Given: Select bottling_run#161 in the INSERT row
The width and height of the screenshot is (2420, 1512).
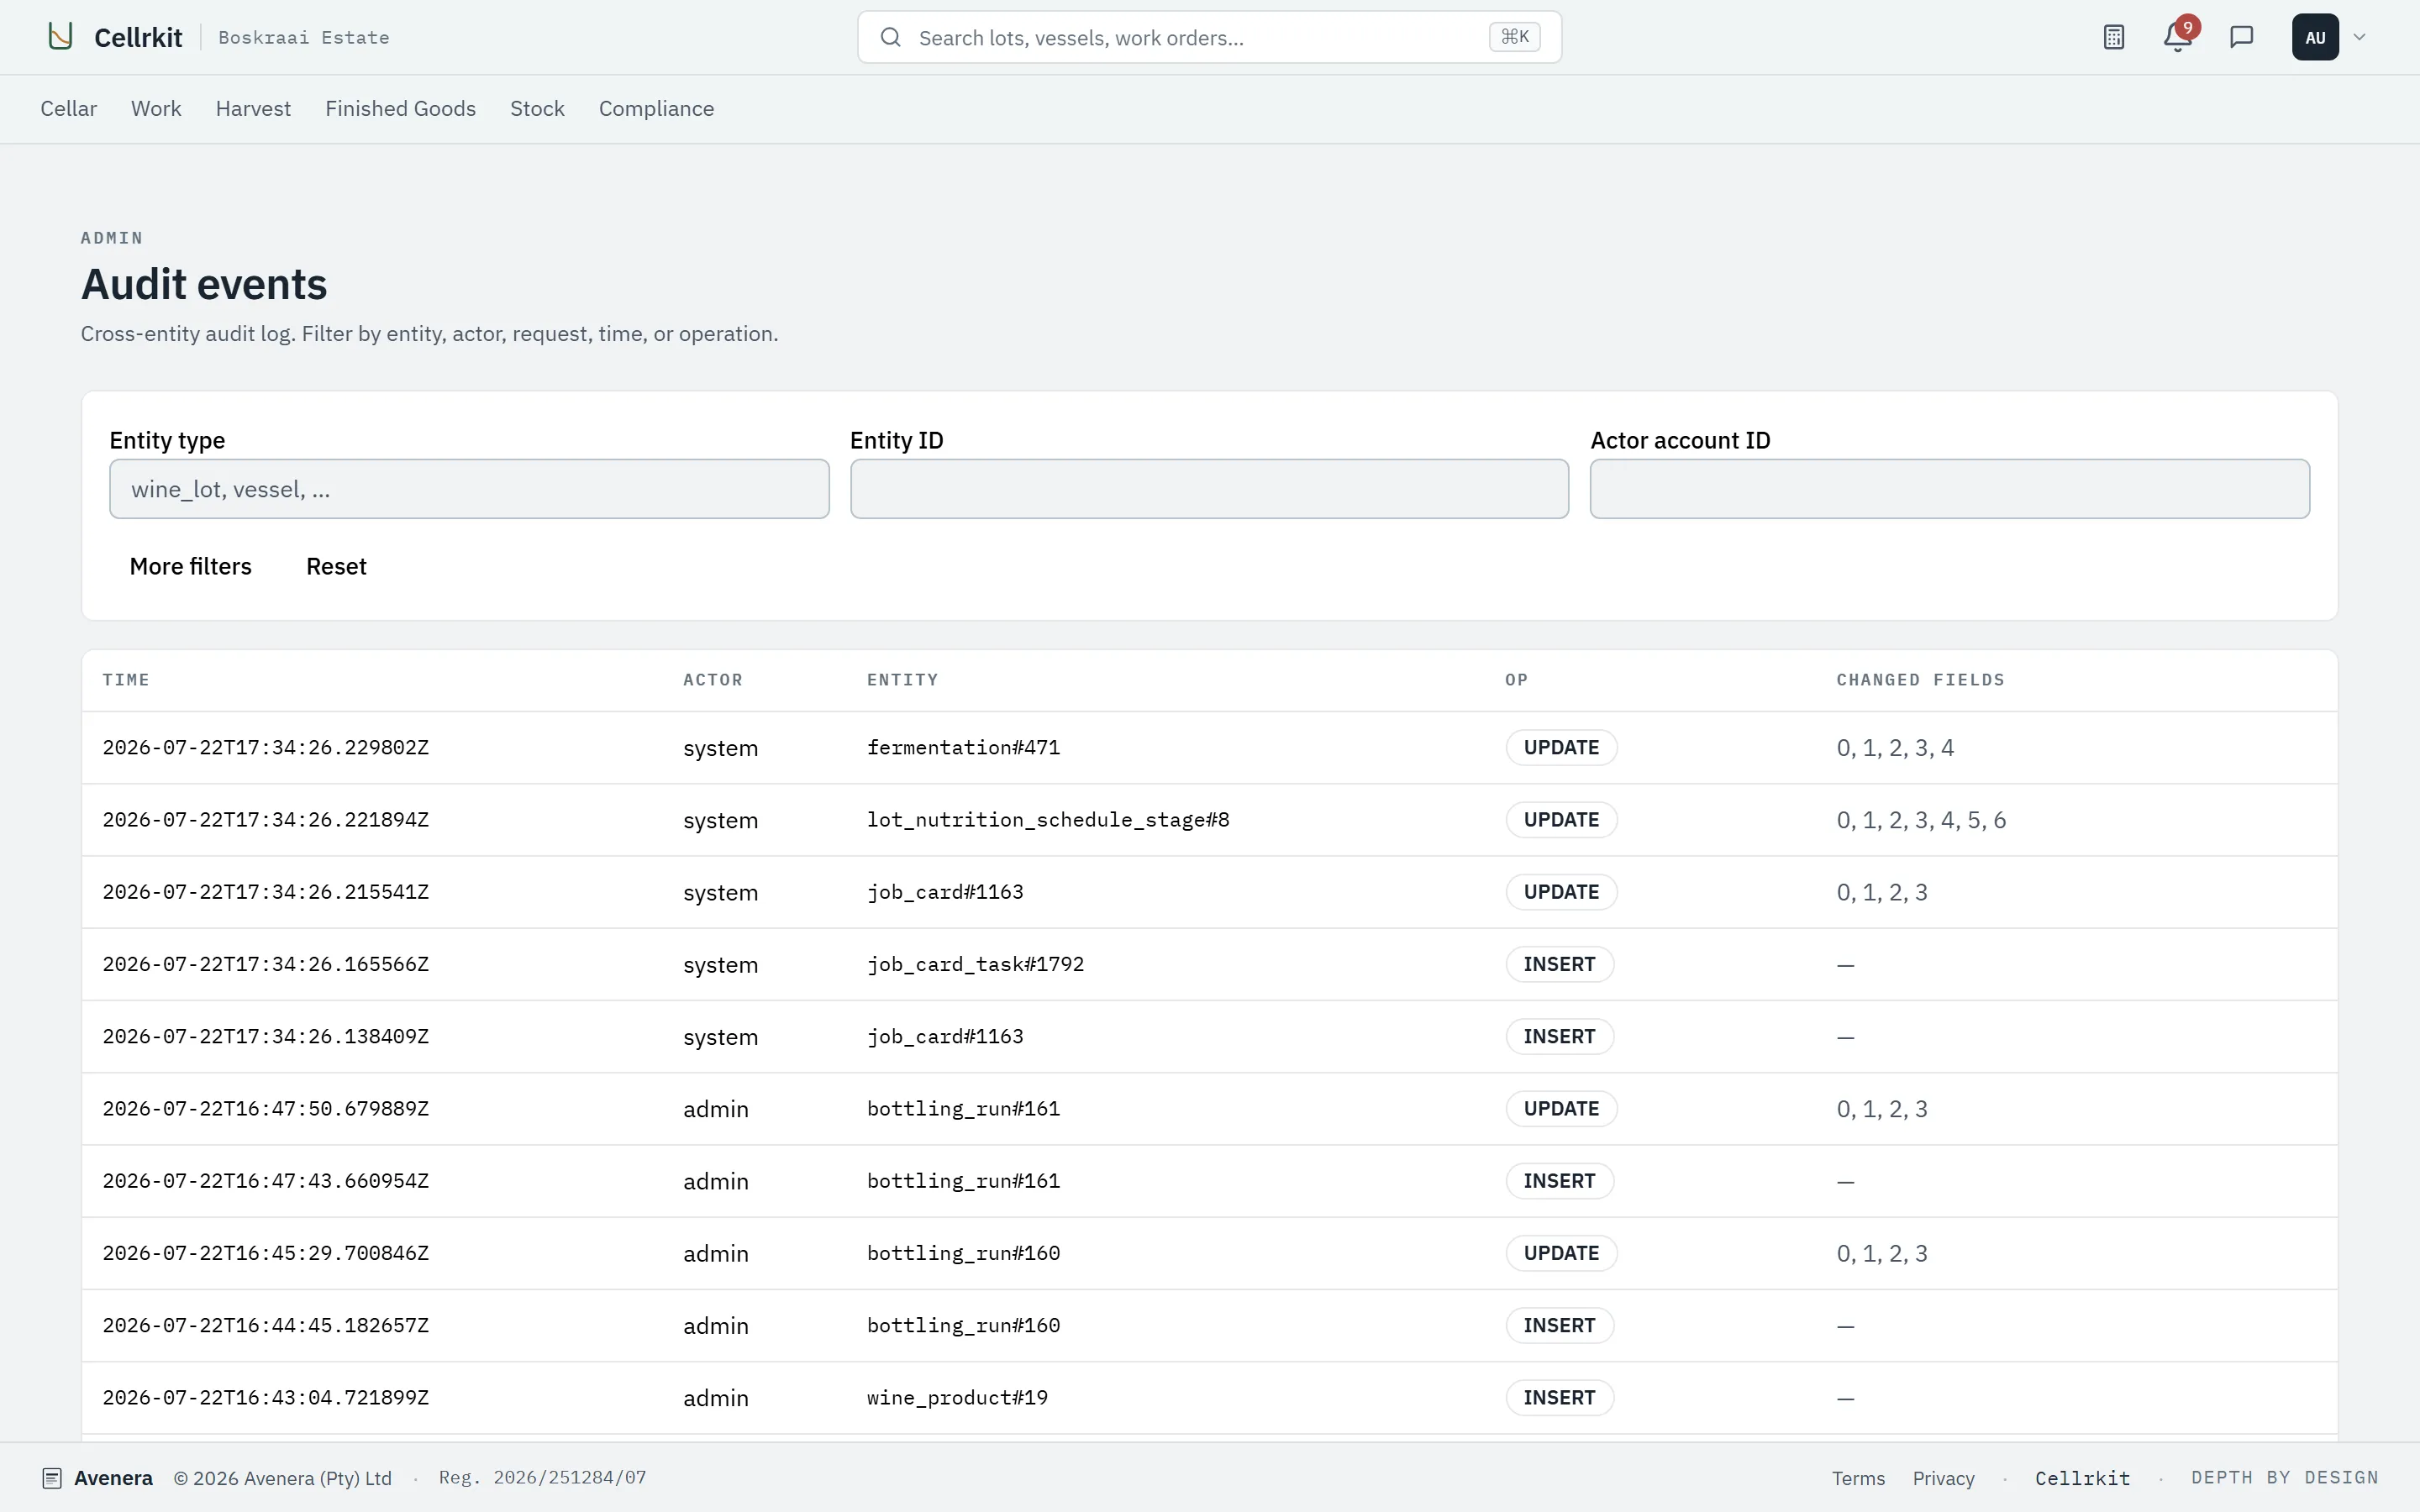Looking at the screenshot, I should 963,1181.
